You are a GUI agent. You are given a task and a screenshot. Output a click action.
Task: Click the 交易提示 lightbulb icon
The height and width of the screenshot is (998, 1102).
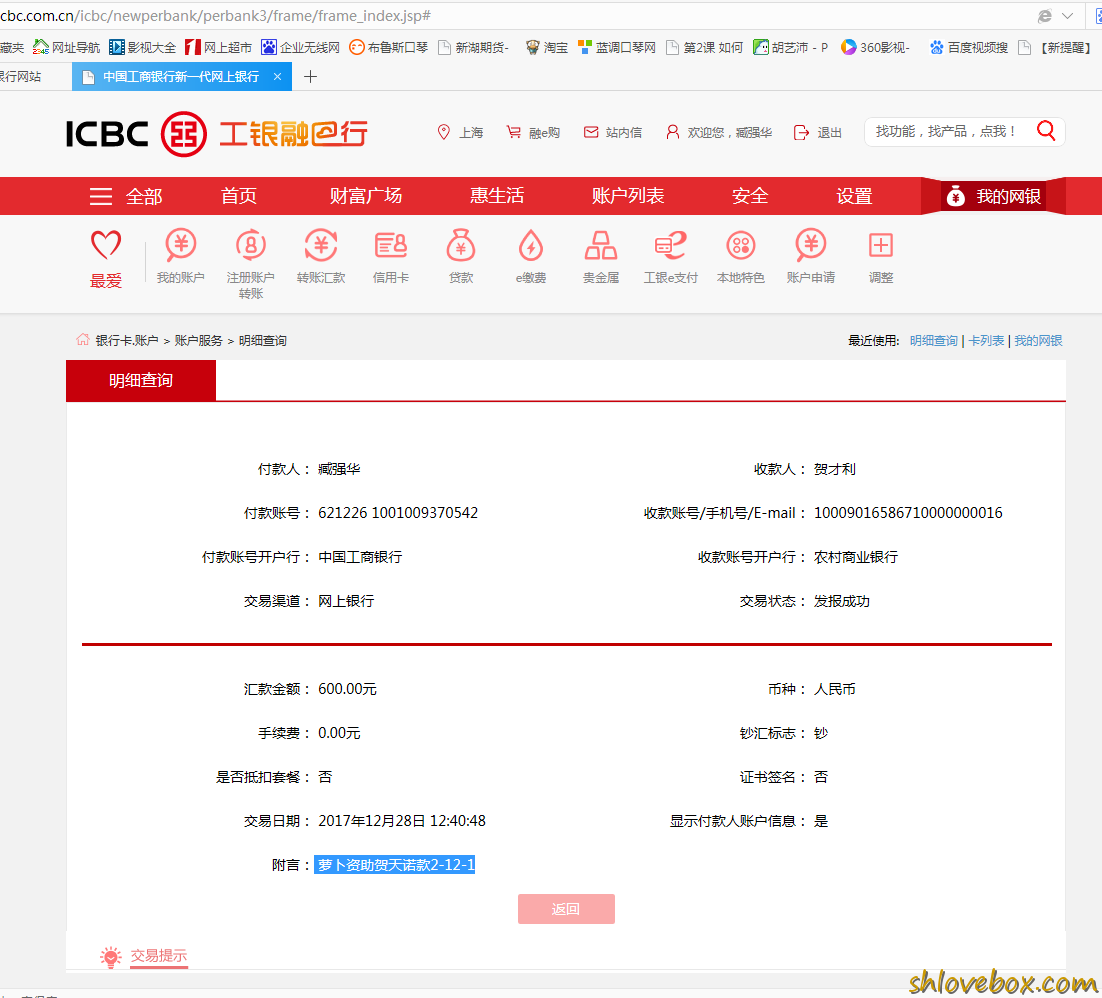click(x=110, y=957)
